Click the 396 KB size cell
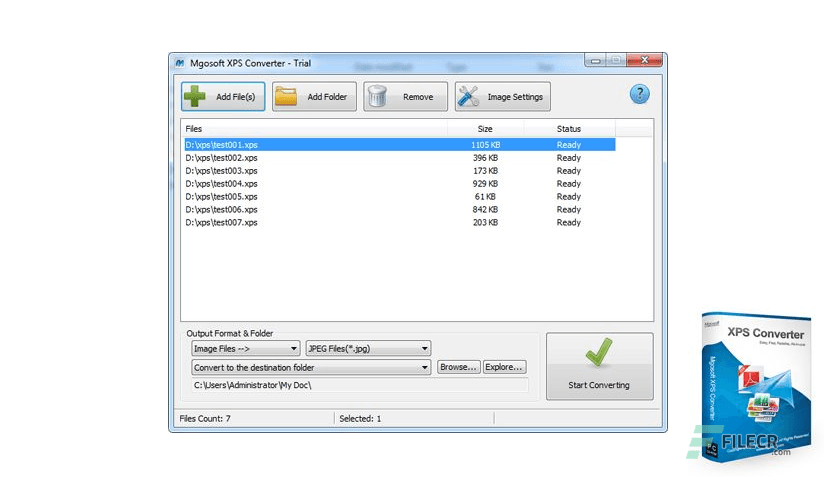The width and height of the screenshot is (836, 484). coord(485,158)
